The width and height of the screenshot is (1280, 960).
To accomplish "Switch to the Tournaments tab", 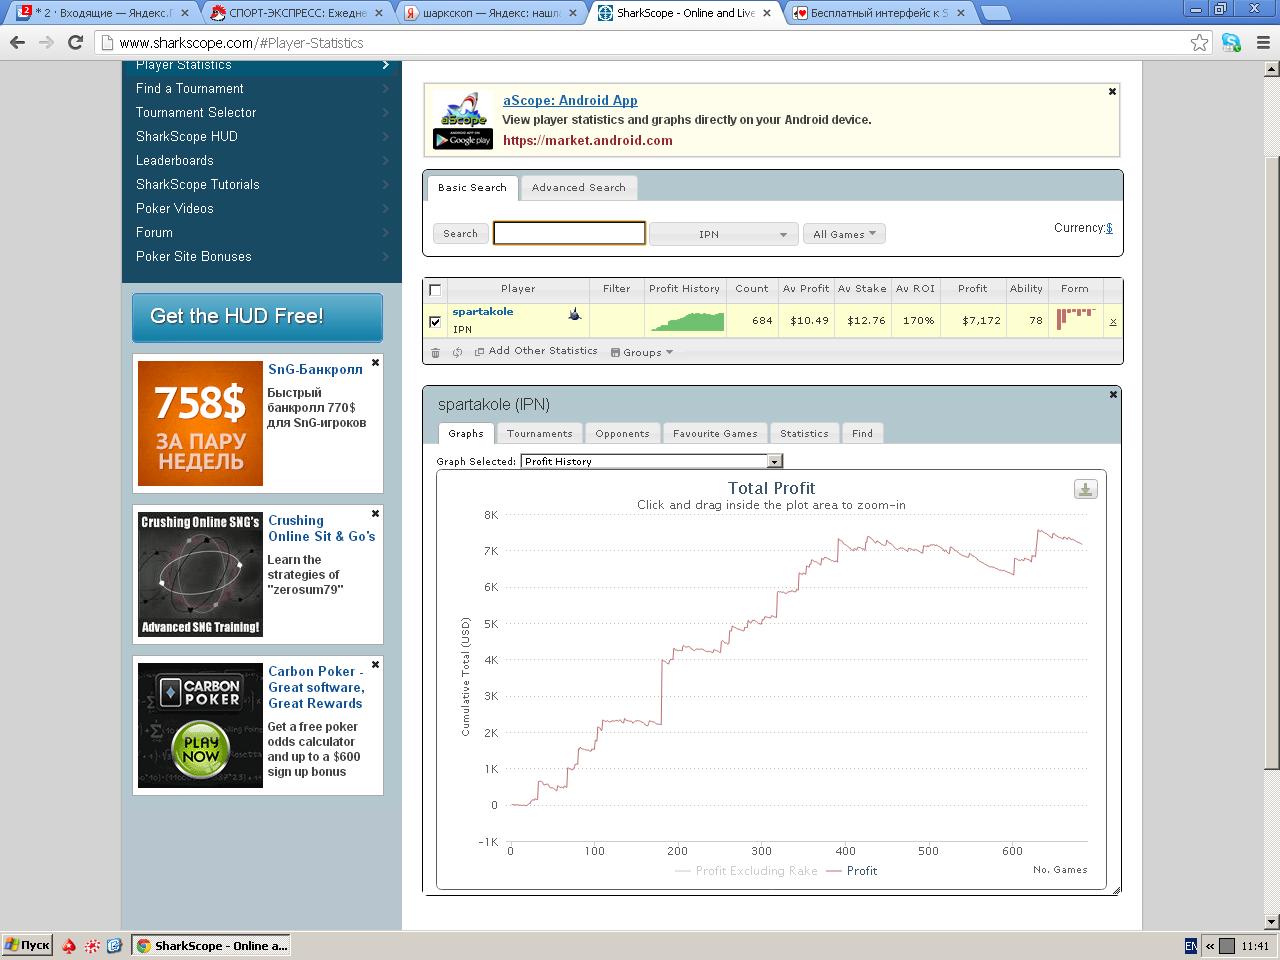I will [539, 433].
